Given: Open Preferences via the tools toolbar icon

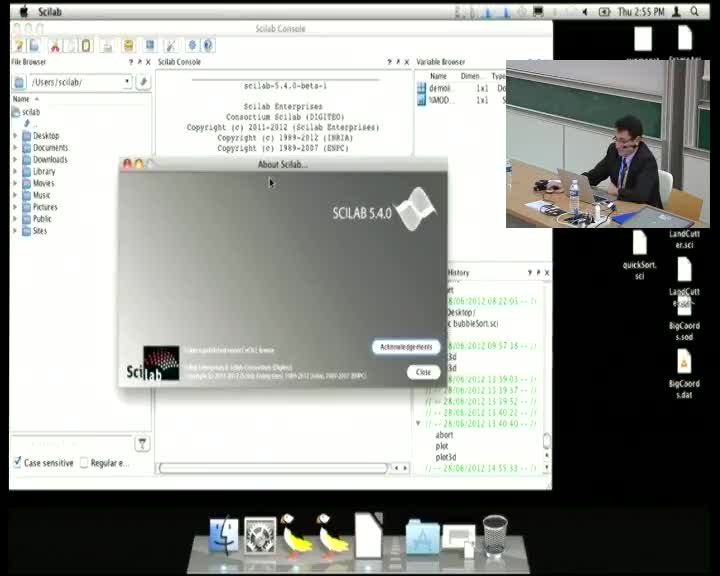Looking at the screenshot, I should [171, 45].
